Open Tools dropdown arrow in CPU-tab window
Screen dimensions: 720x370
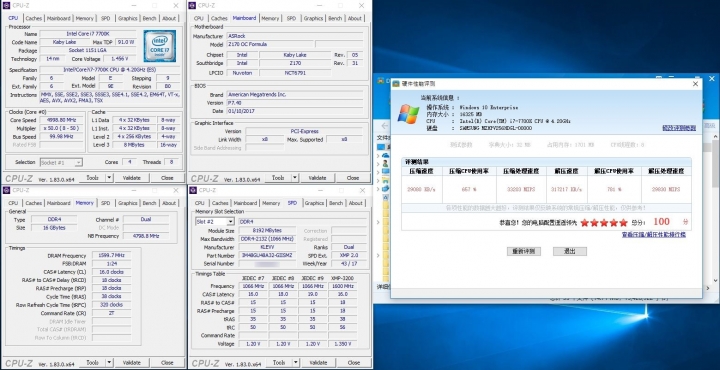click(x=109, y=178)
